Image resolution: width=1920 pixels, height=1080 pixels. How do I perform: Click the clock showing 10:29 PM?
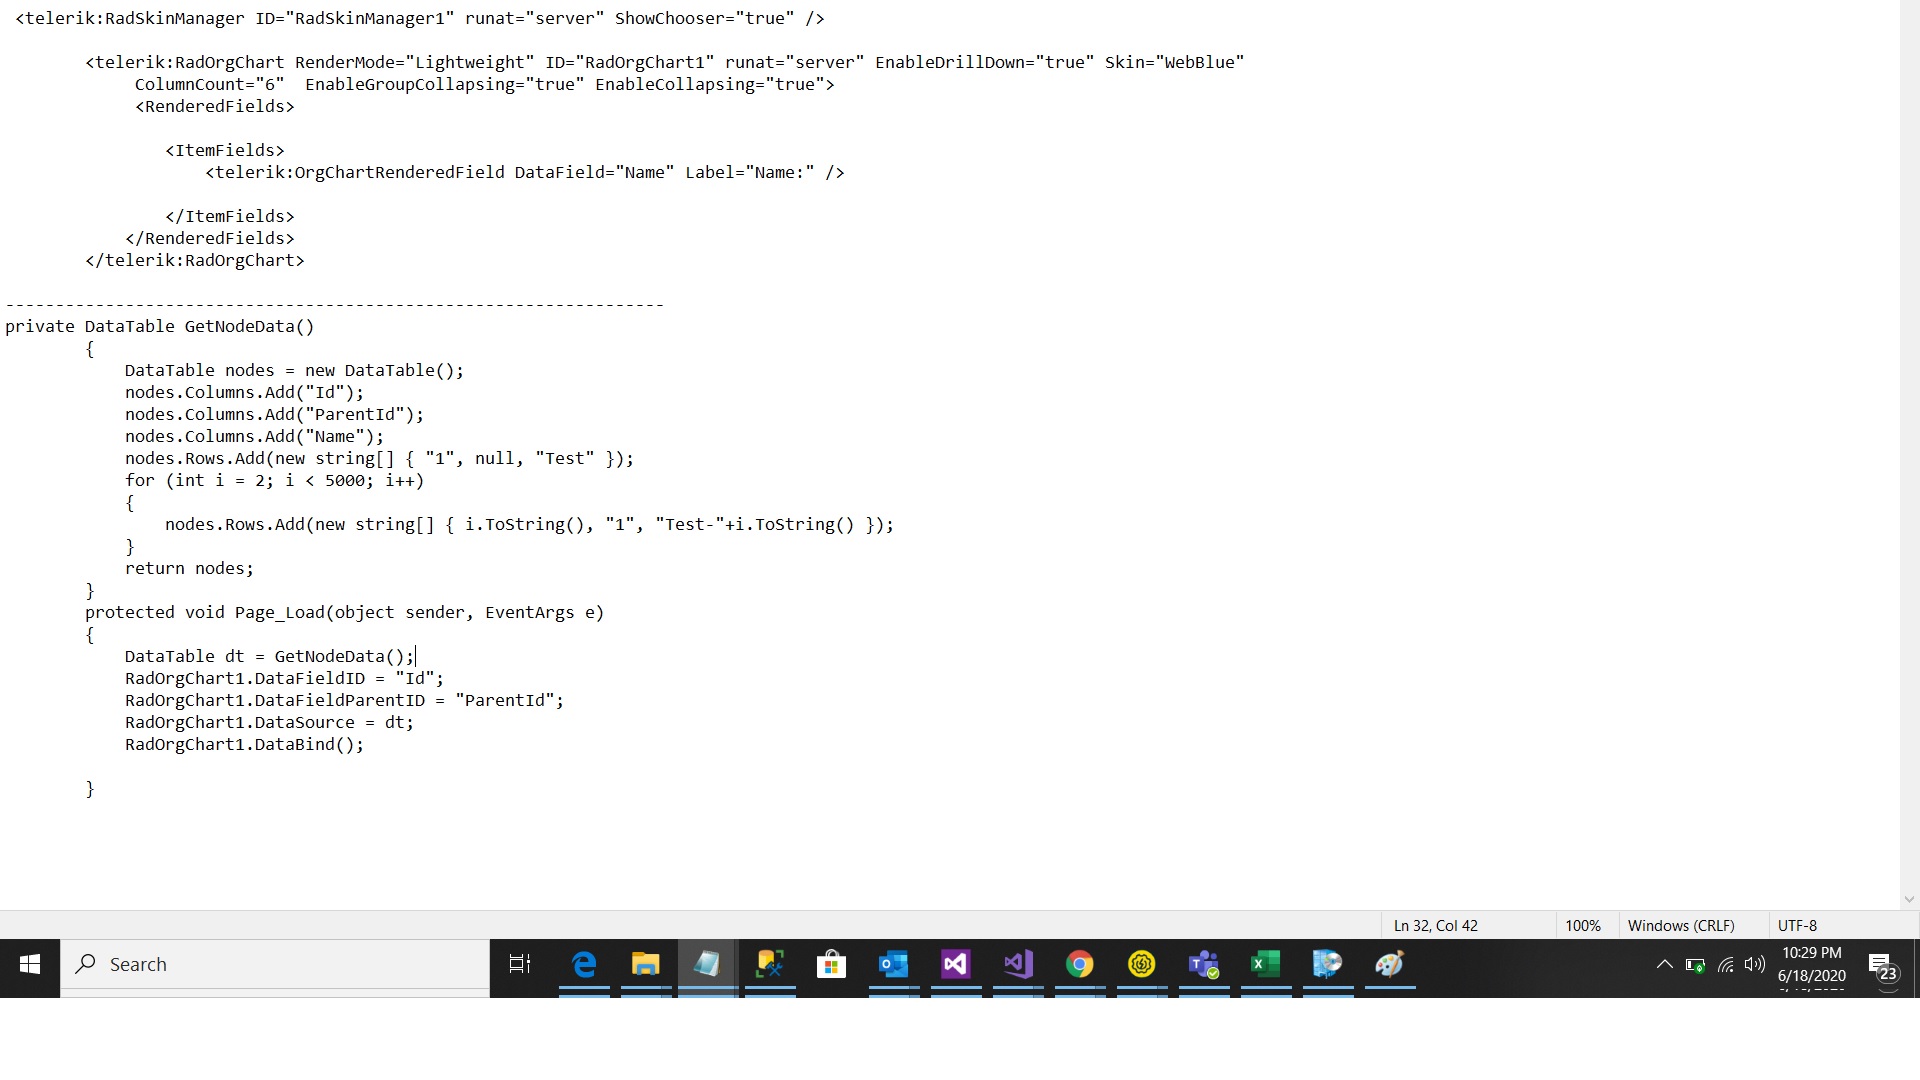click(x=1811, y=953)
